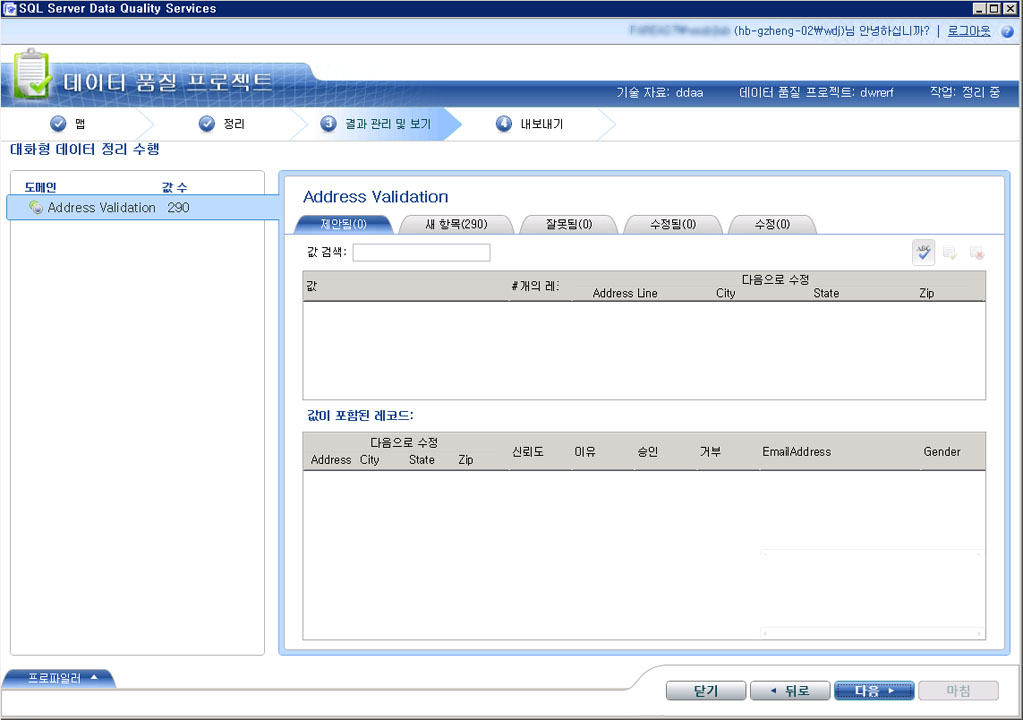Image resolution: width=1023 pixels, height=720 pixels.
Task: Switch to the 새 항목(290) tab
Action: pyautogui.click(x=456, y=224)
